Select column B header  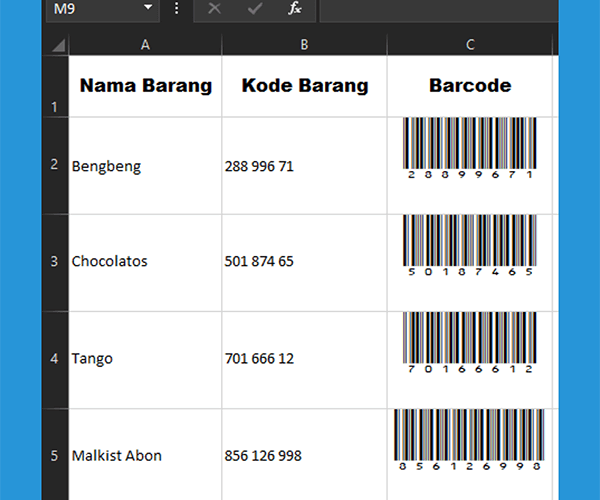[304, 45]
